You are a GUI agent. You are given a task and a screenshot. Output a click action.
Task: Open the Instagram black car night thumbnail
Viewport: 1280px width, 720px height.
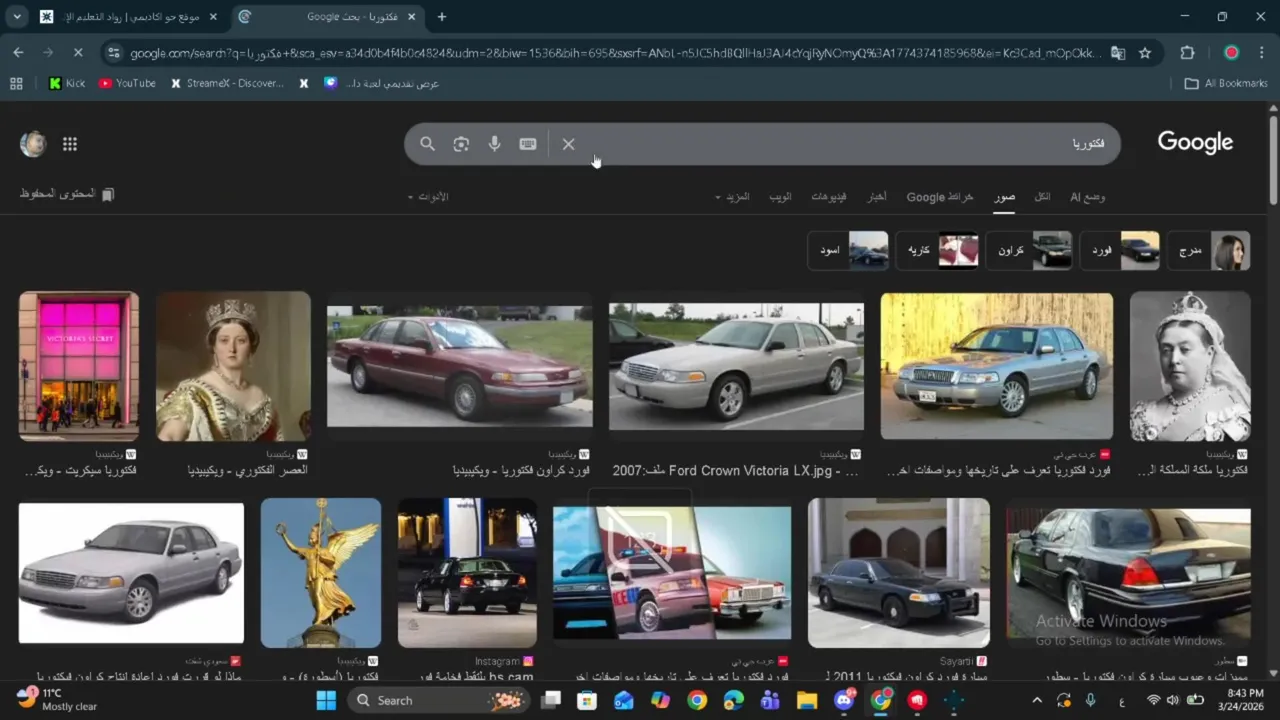[x=467, y=573]
